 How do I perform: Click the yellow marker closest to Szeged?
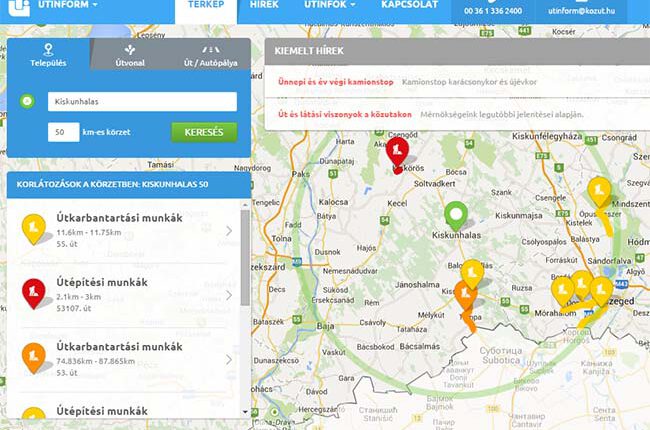(601, 291)
